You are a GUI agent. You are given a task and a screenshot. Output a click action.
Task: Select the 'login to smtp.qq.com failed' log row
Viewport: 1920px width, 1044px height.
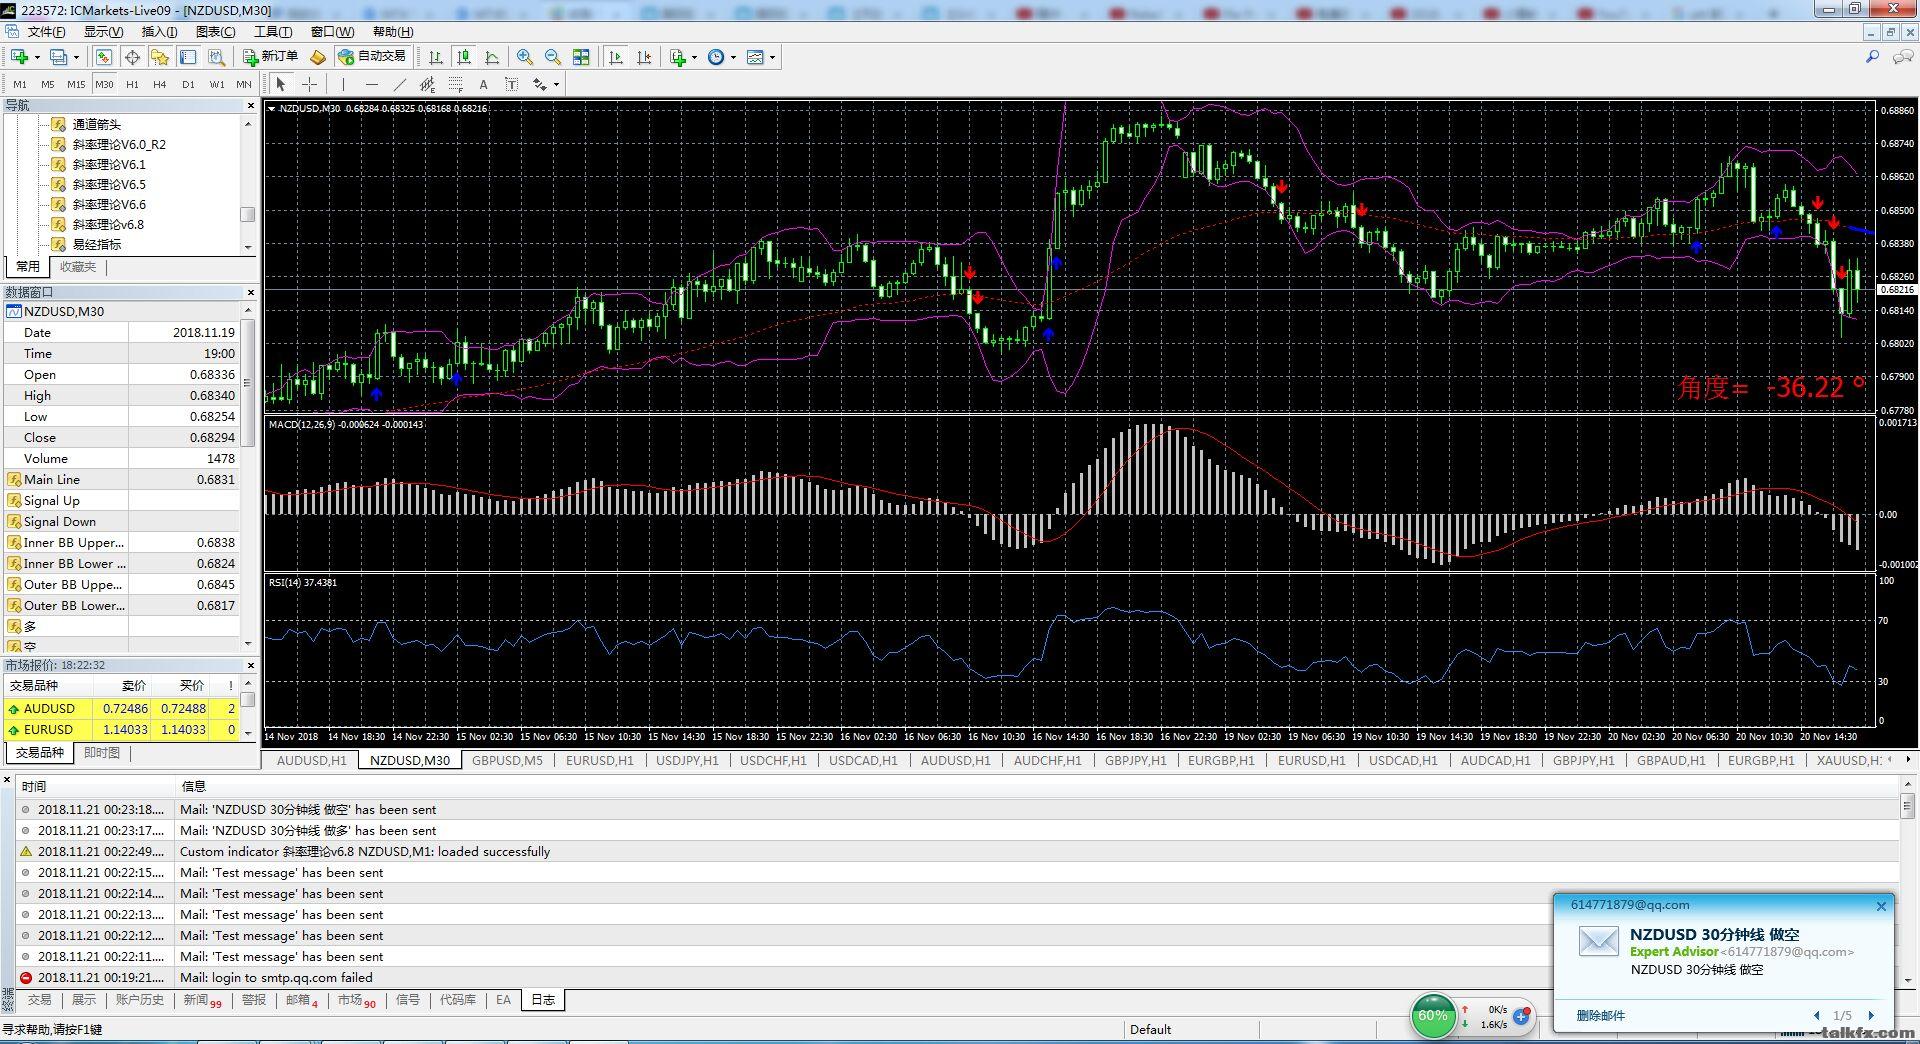[x=958, y=977]
